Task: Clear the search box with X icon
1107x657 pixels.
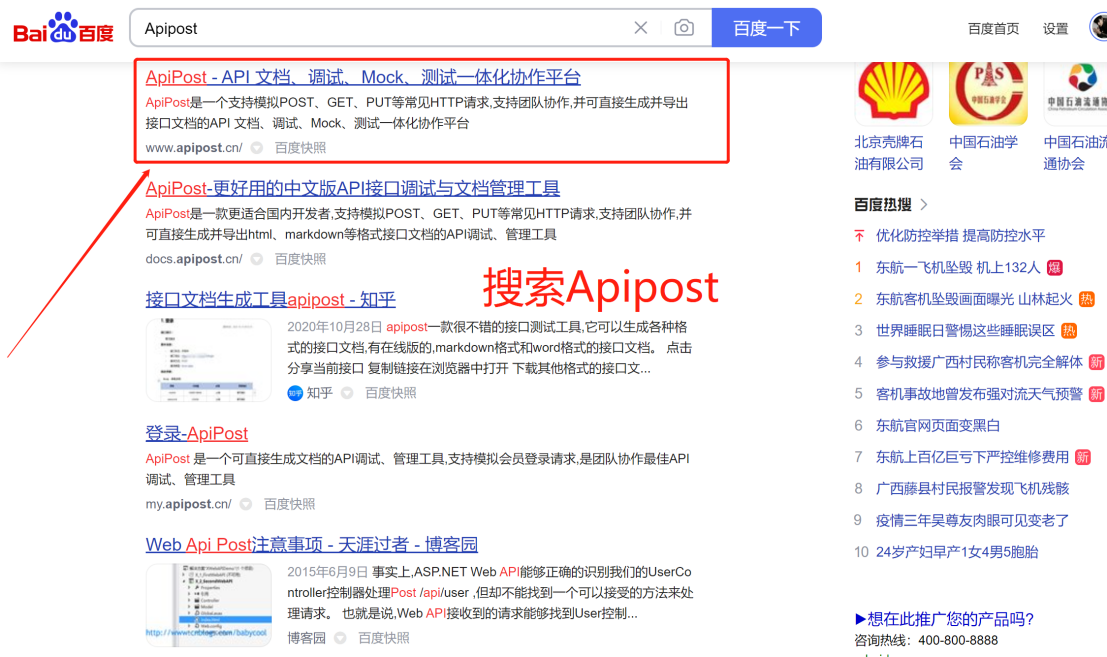Action: (640, 28)
